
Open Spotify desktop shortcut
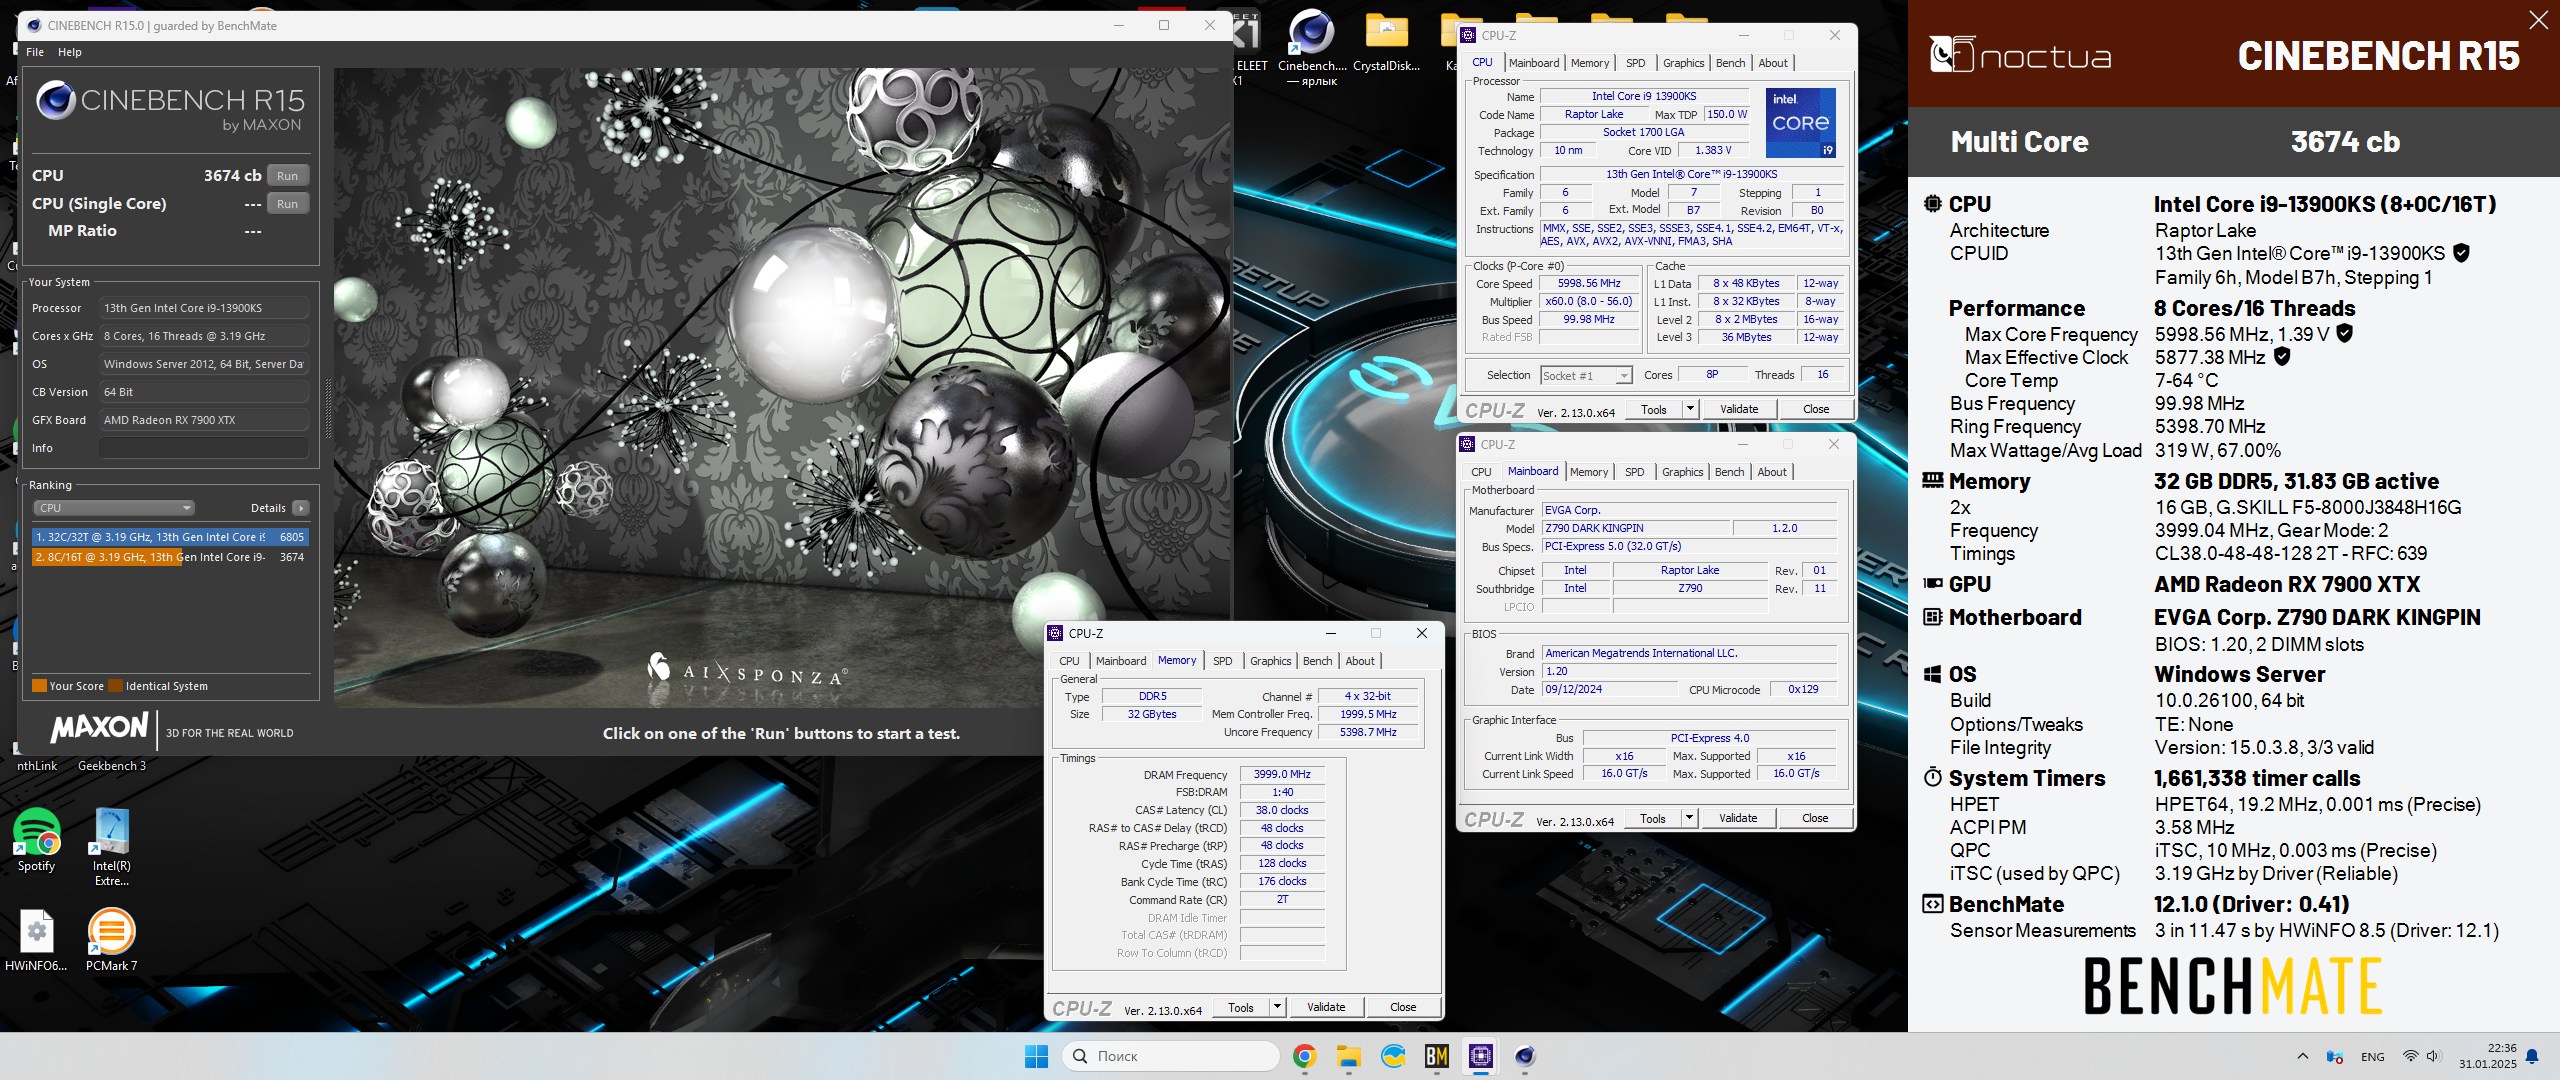coord(36,840)
